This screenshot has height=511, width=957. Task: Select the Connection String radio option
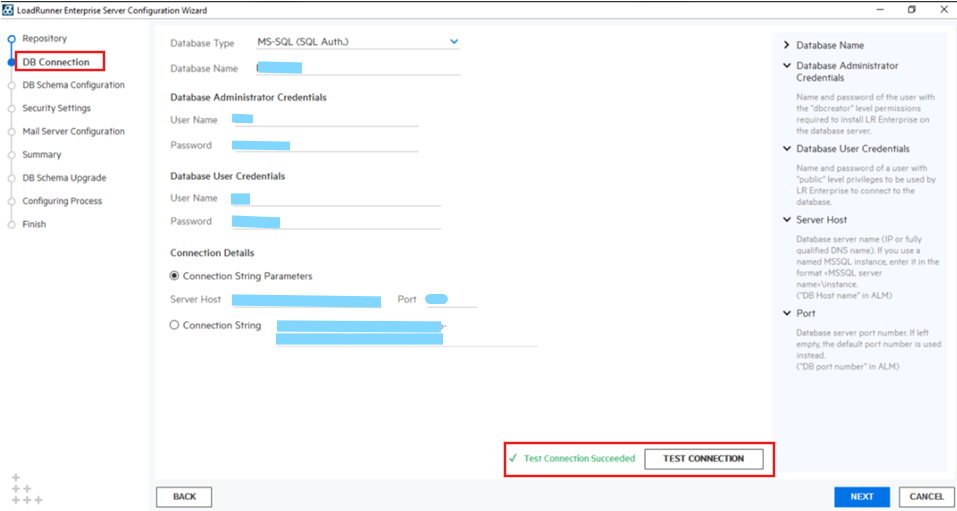pyautogui.click(x=175, y=325)
